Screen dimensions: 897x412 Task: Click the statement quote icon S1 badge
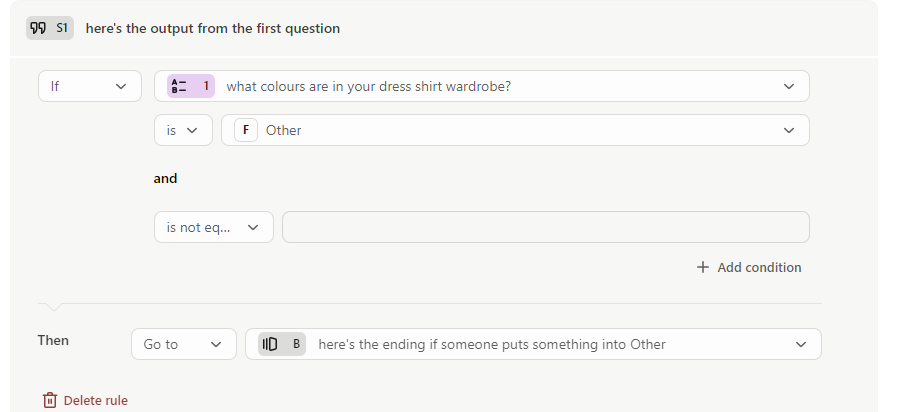[50, 28]
